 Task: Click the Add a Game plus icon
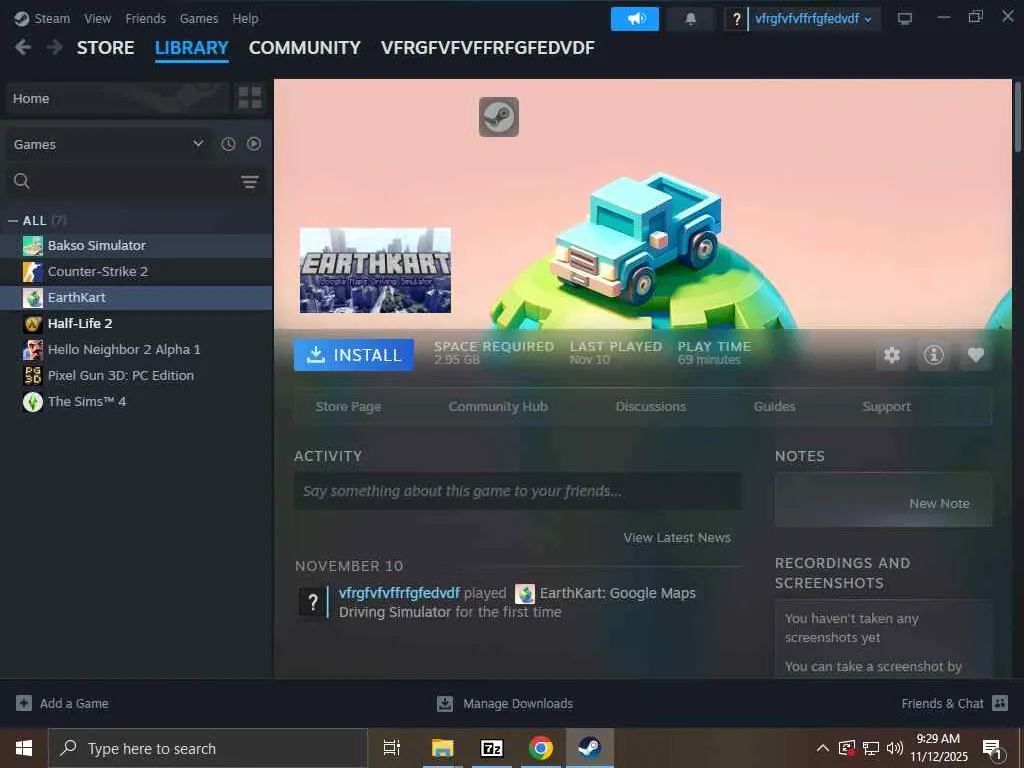24,703
